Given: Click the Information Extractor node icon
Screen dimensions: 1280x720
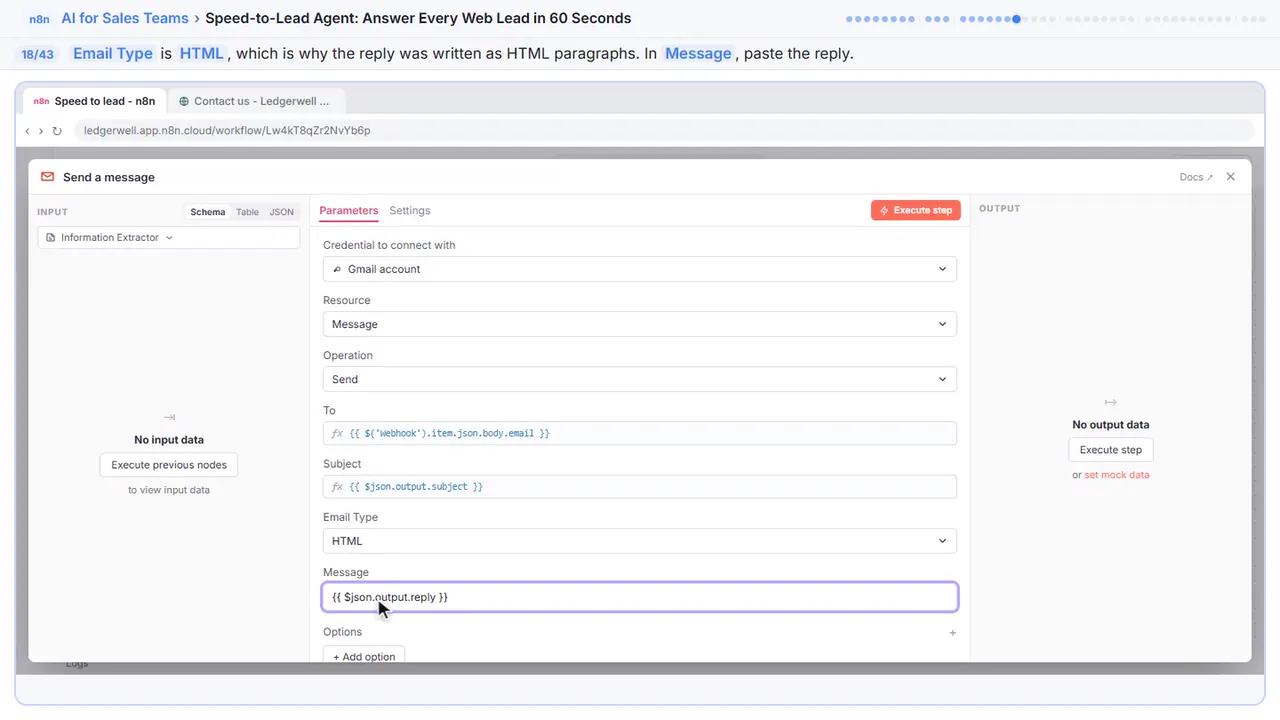Looking at the screenshot, I should 51,238.
